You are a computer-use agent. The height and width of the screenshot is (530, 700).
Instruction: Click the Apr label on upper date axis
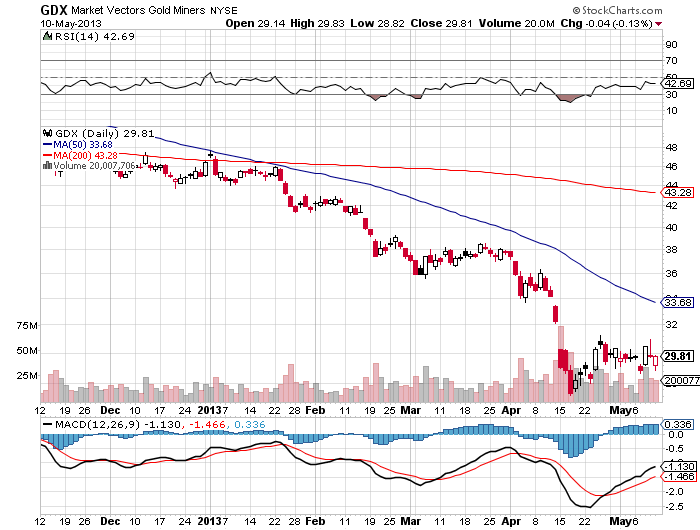(511, 410)
